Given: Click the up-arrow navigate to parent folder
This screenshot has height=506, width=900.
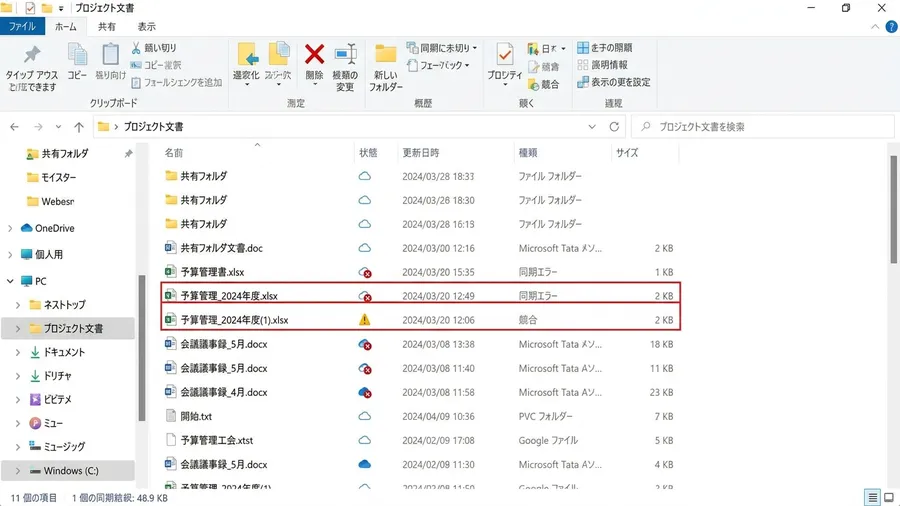Looking at the screenshot, I should coord(79,127).
